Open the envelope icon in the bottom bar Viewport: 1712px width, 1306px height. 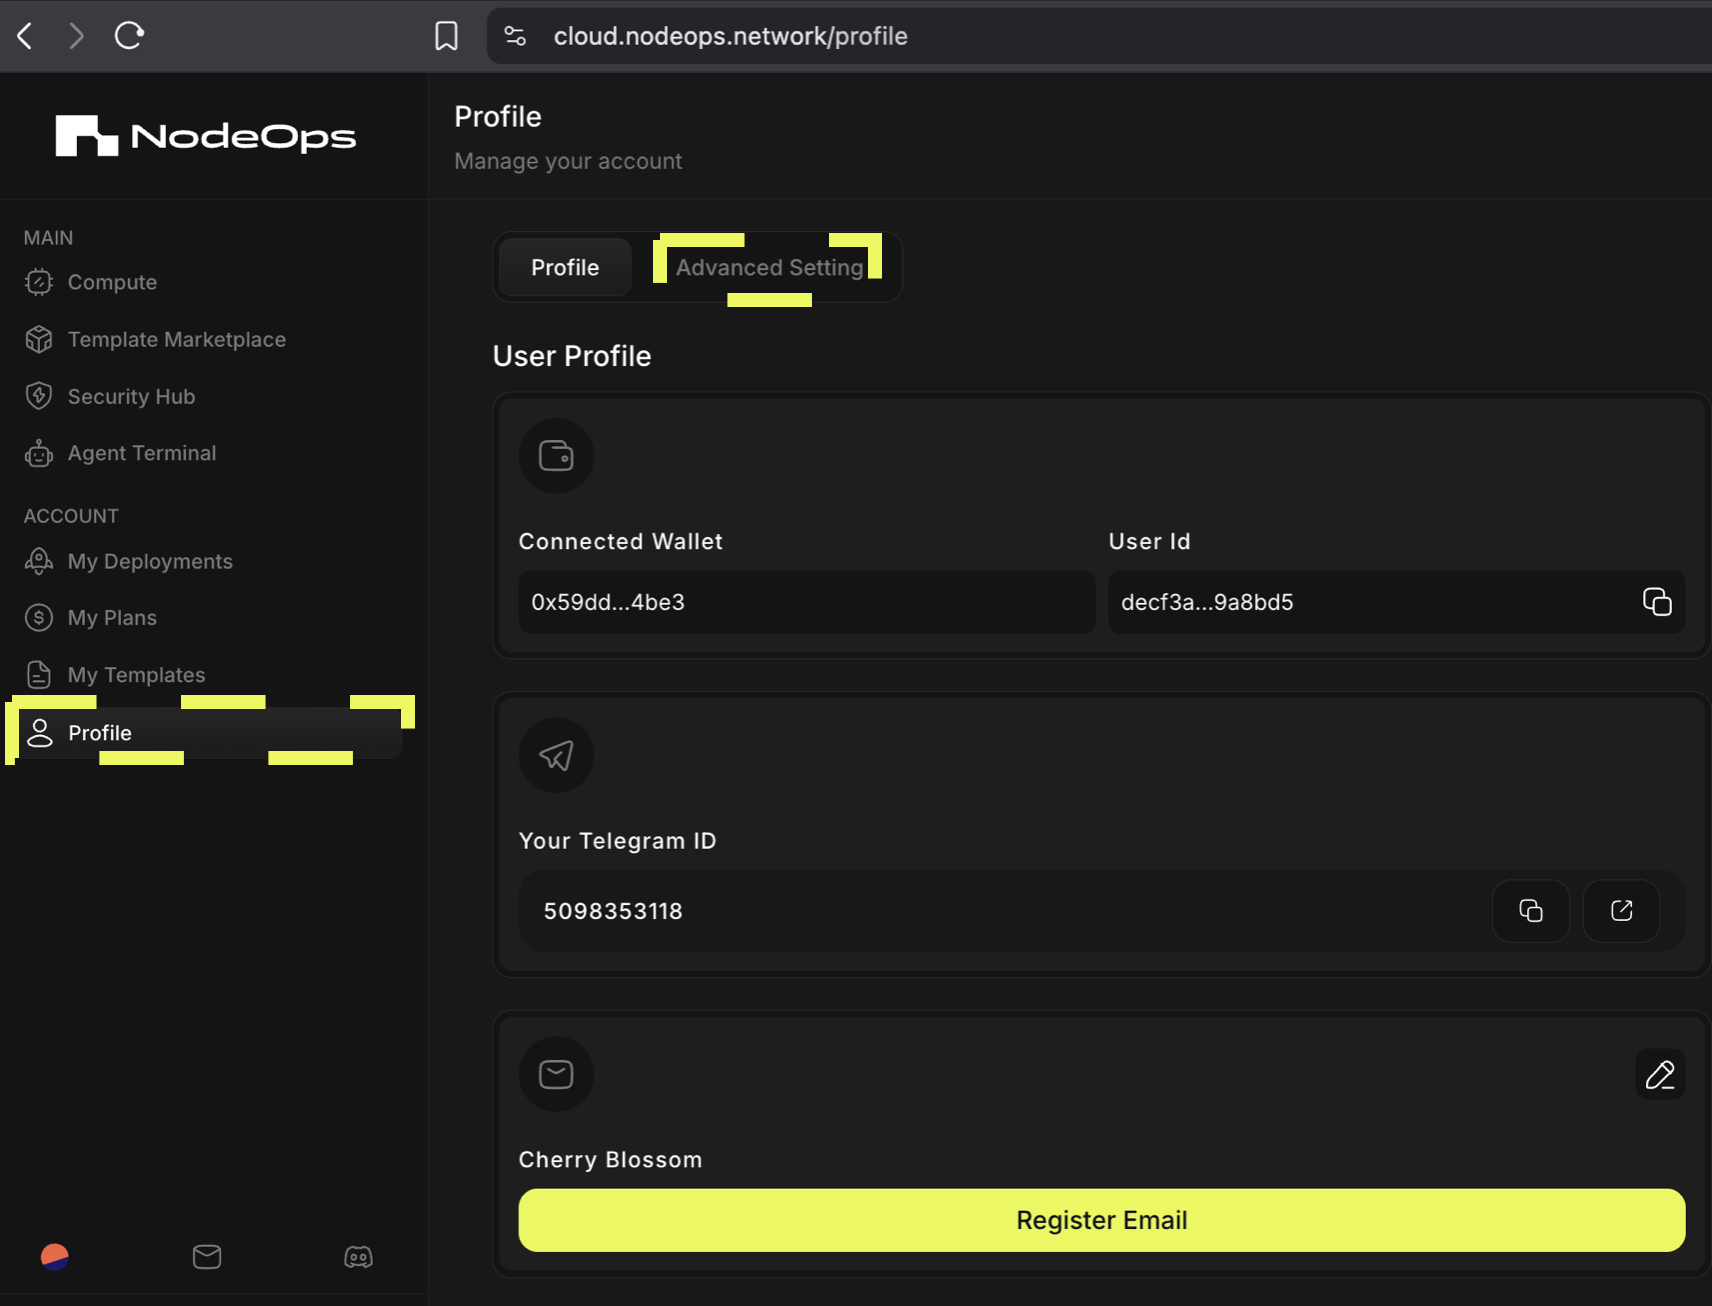pos(206,1257)
